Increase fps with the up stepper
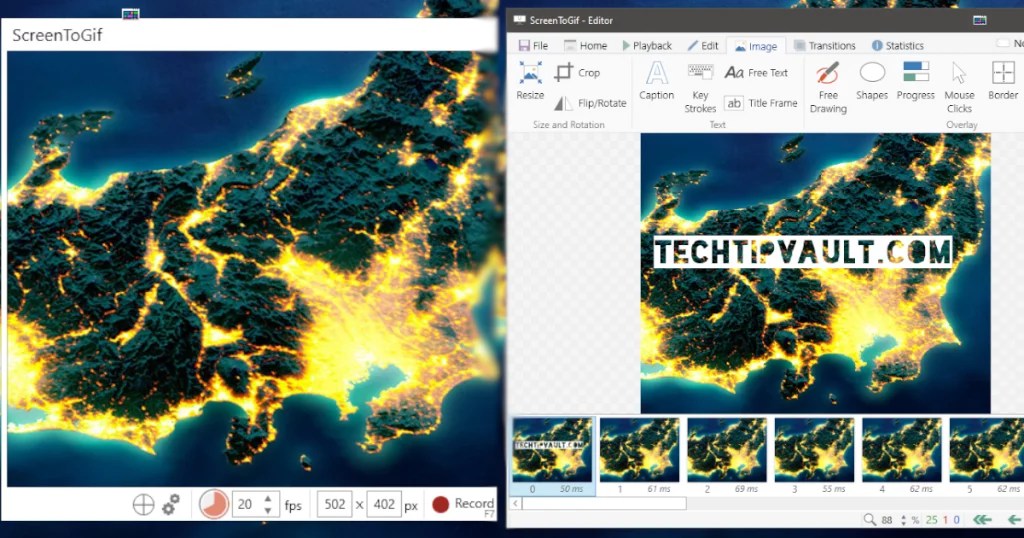Screen dimensions: 1024x538 (268, 499)
